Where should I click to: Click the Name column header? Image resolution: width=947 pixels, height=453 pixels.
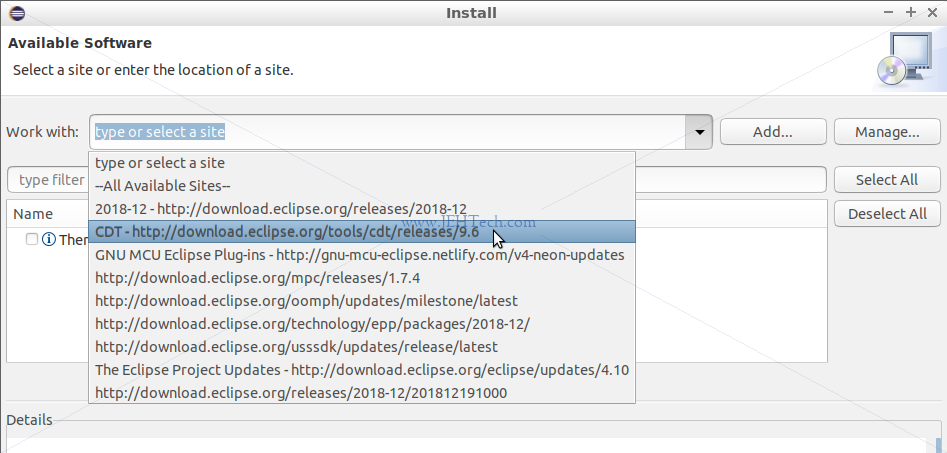click(x=33, y=214)
